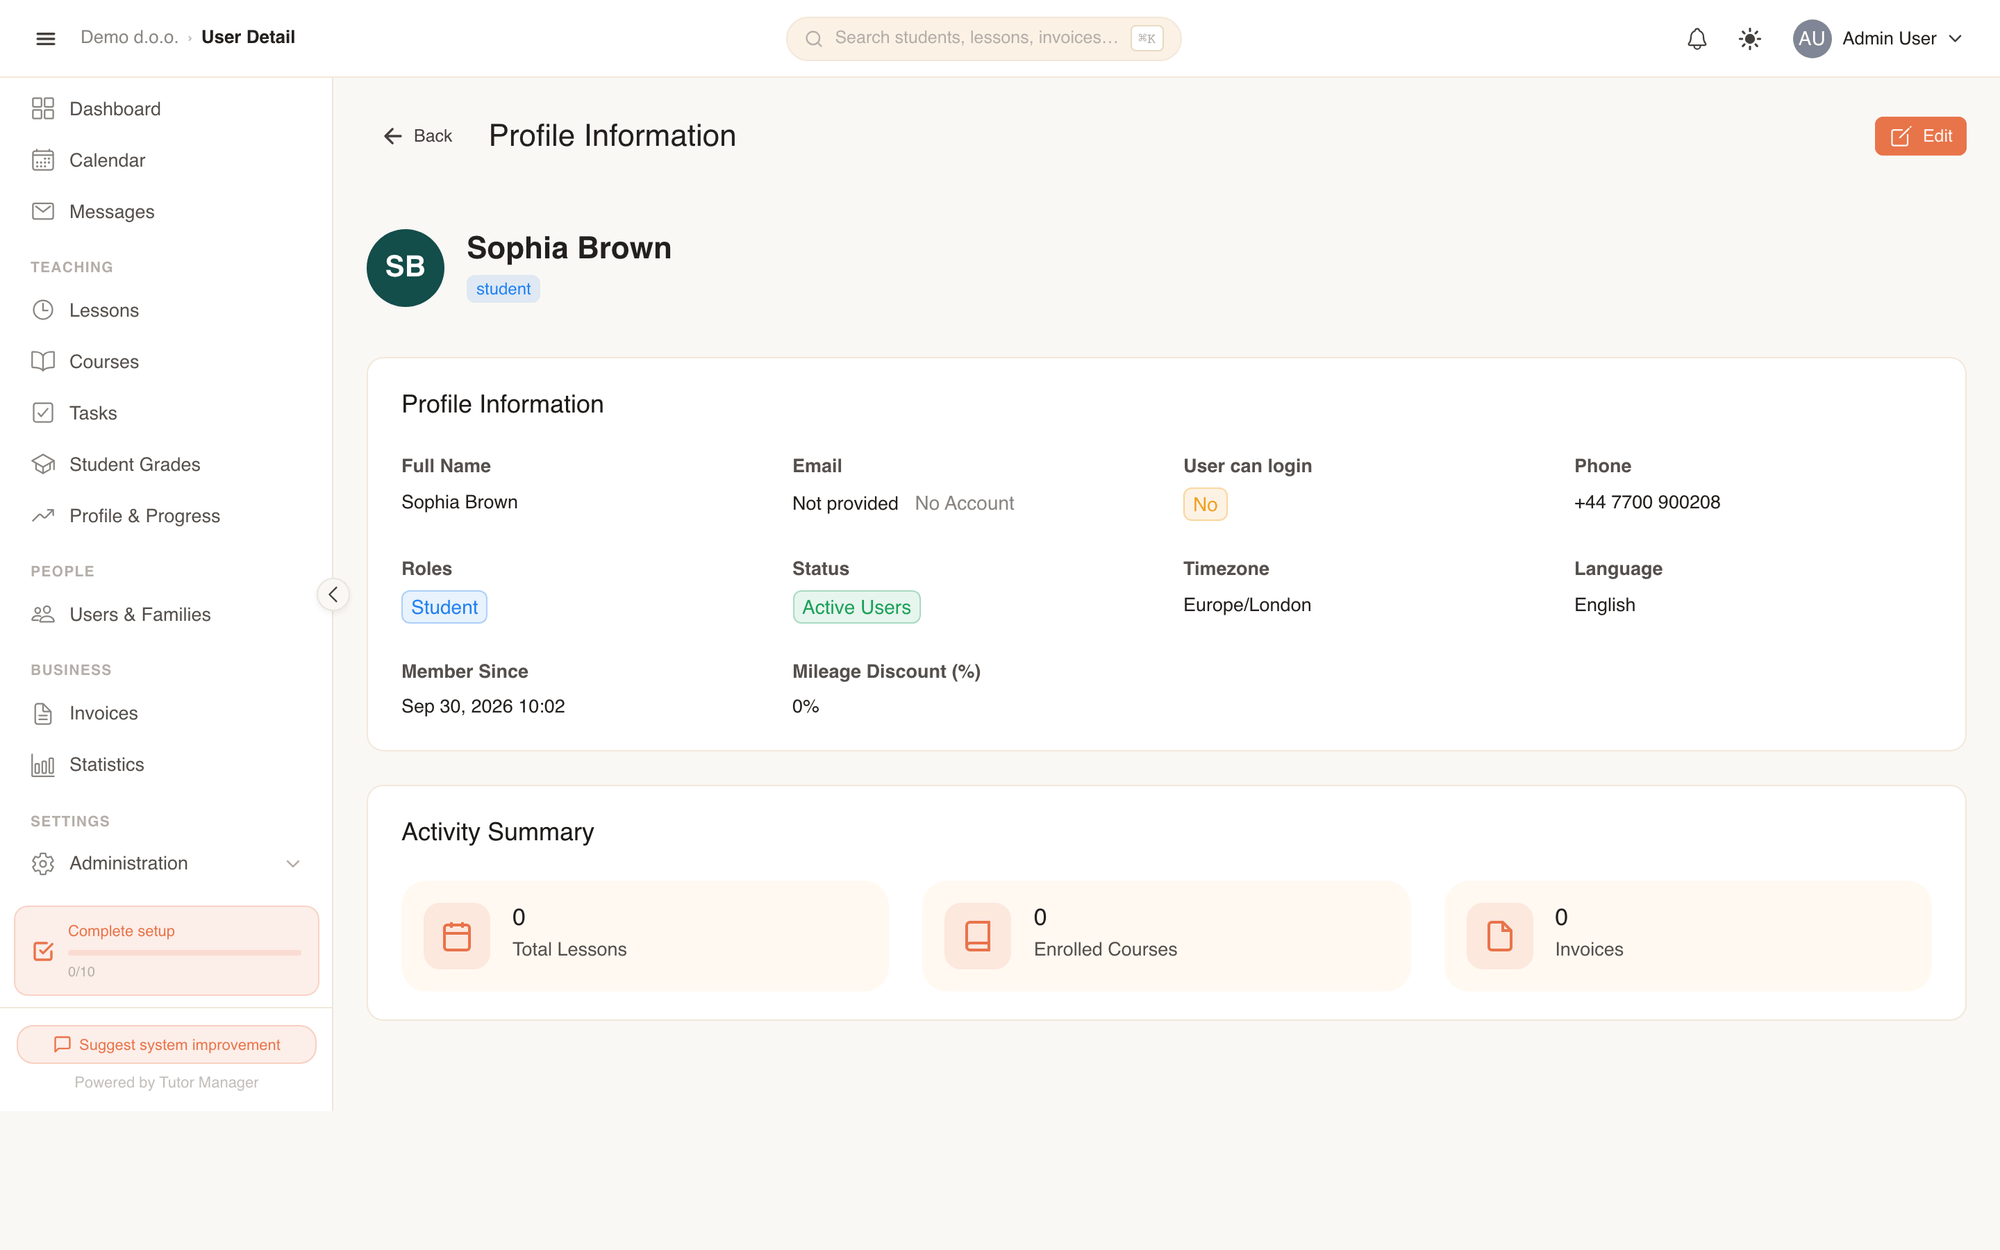Click the Statistics bar chart icon

(x=43, y=765)
